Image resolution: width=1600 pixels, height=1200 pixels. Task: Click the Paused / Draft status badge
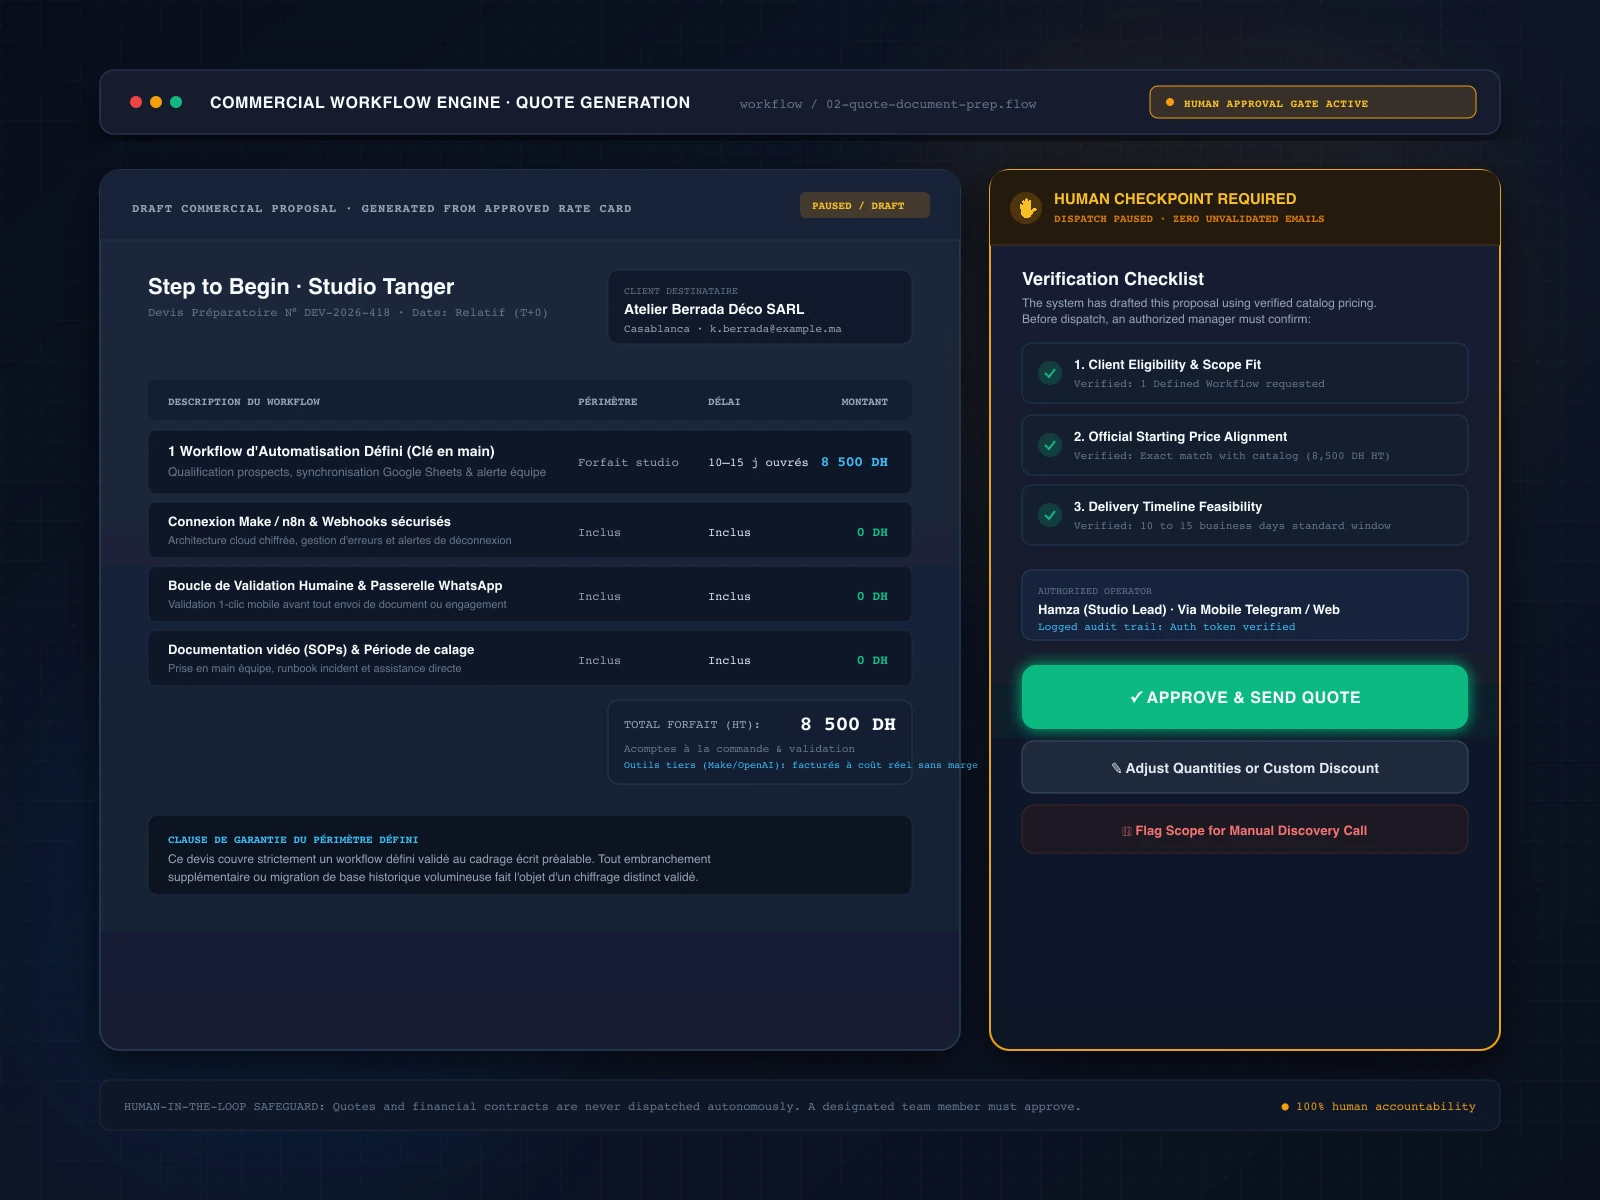click(865, 205)
